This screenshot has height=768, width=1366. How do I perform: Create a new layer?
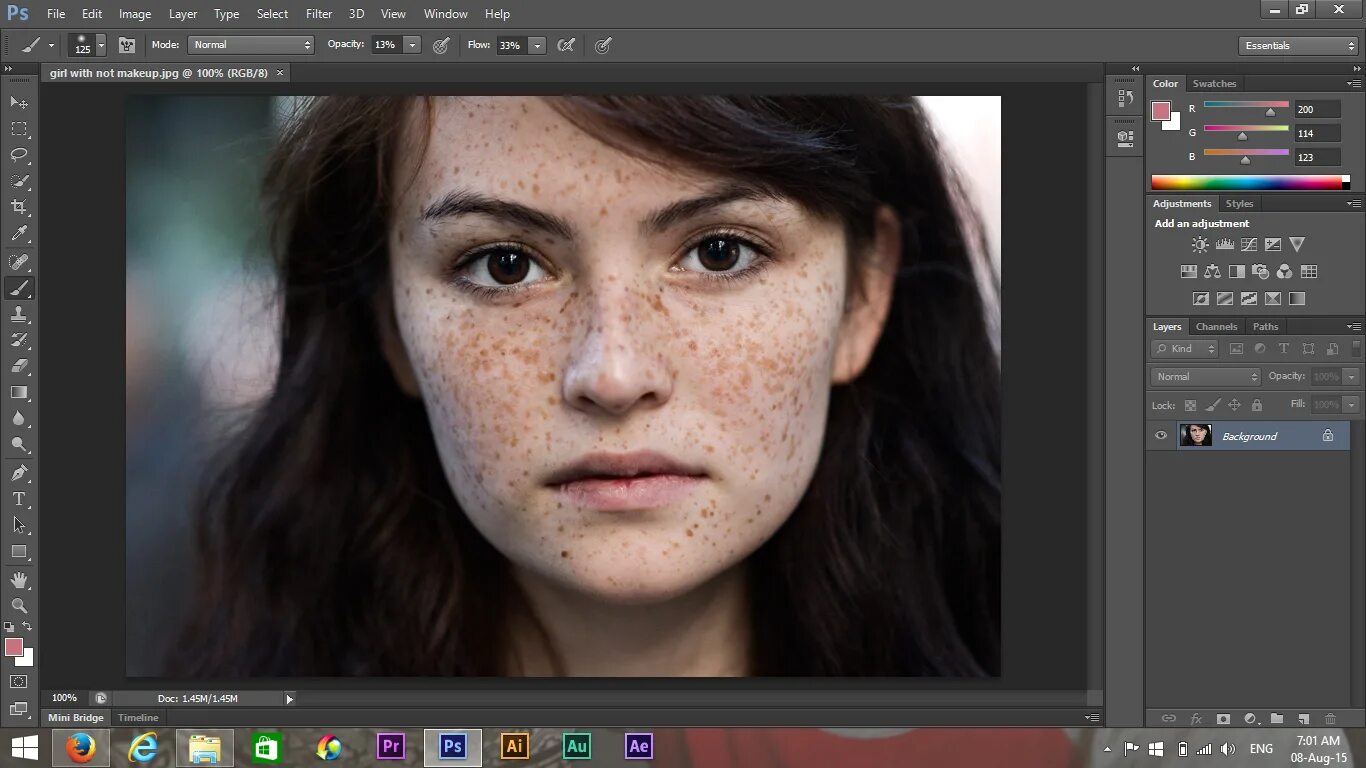[1303, 718]
